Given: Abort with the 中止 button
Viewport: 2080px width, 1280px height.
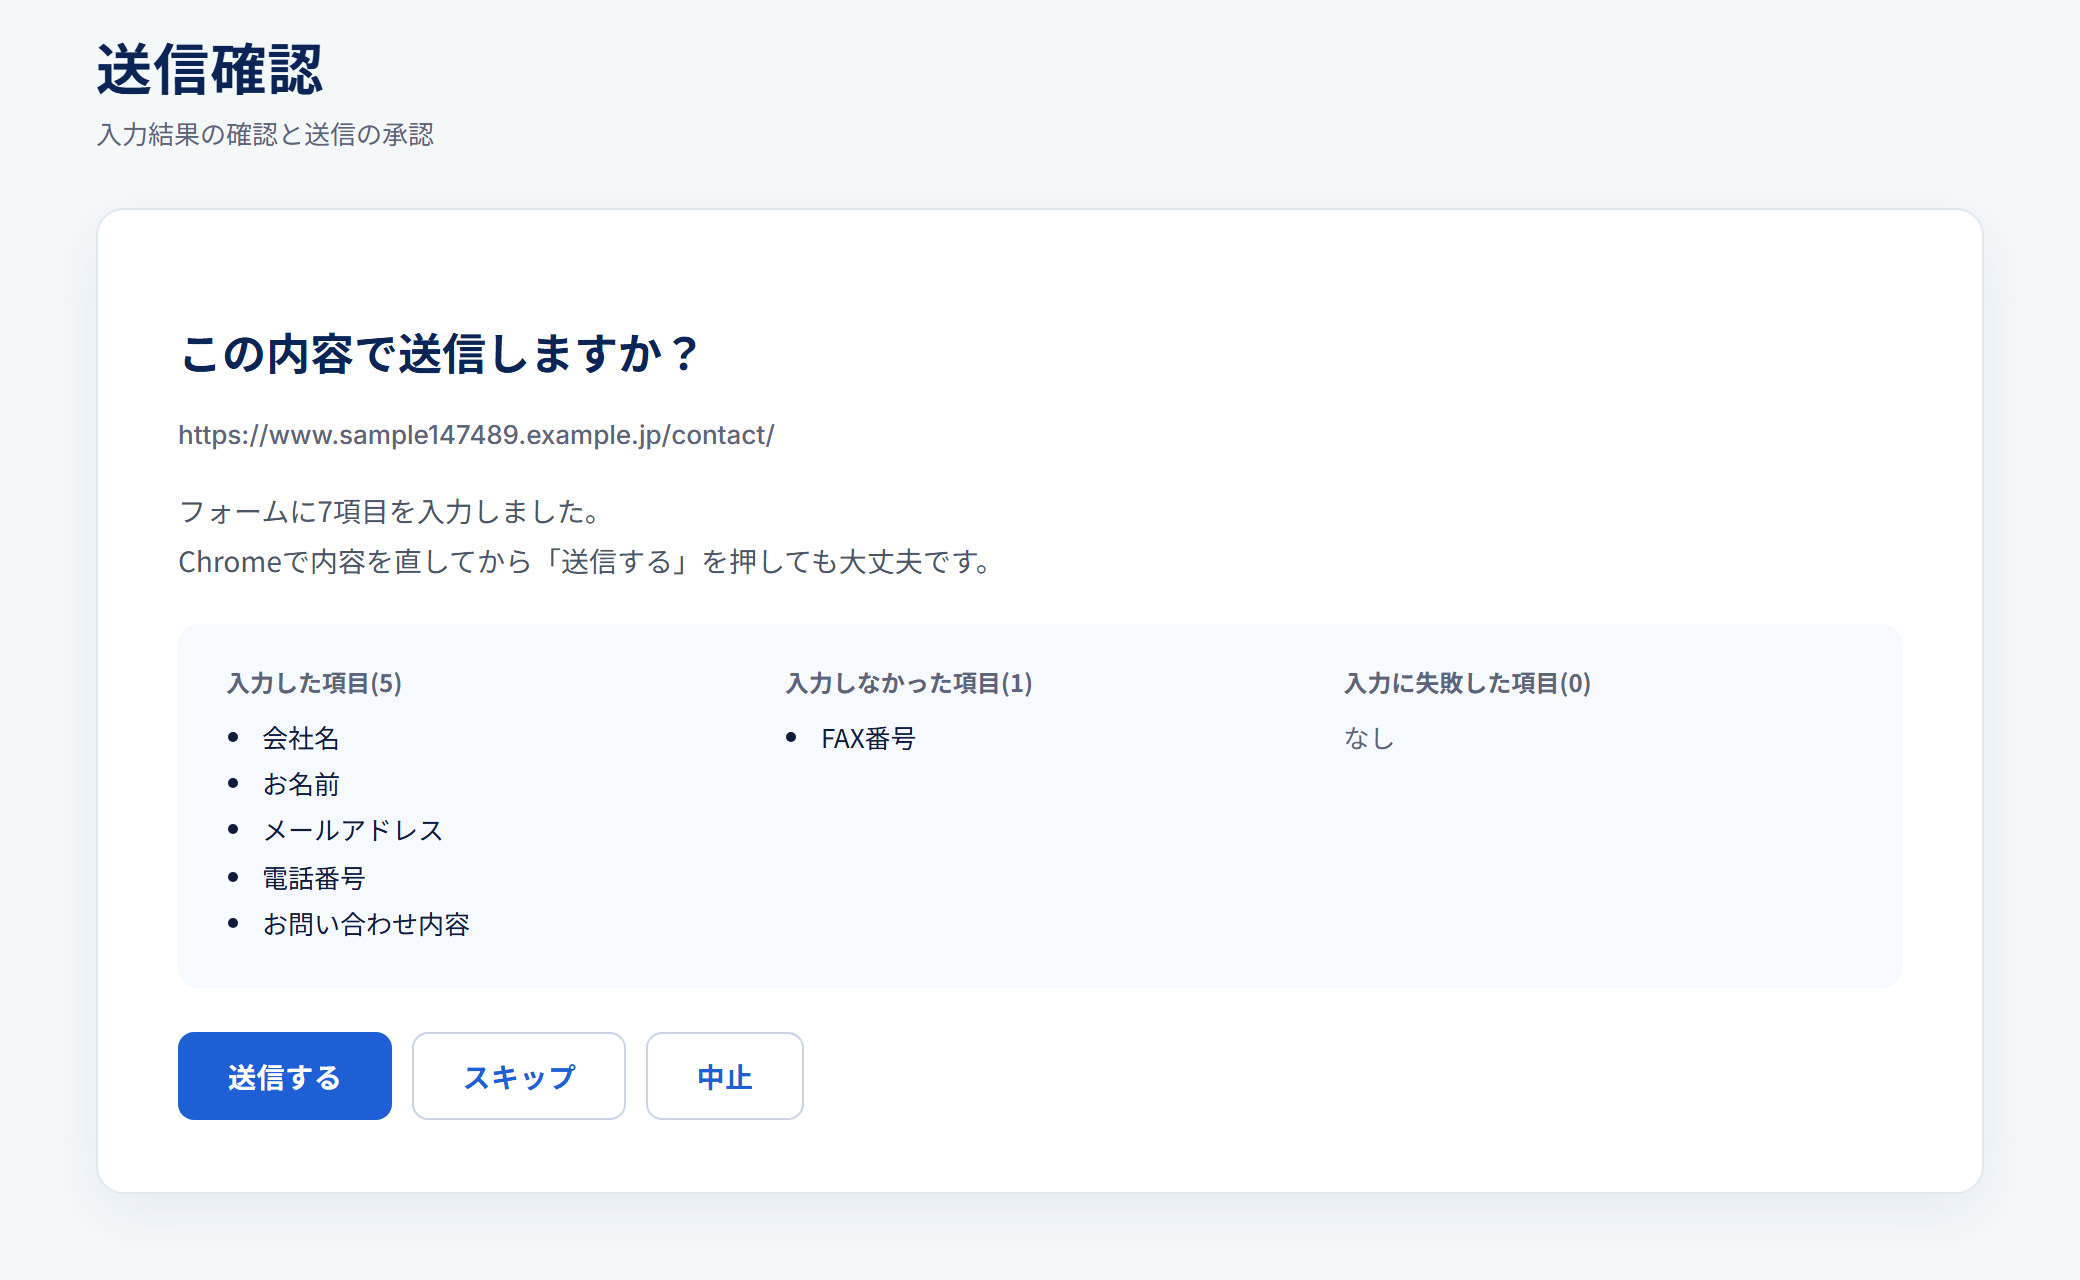Looking at the screenshot, I should 725,1076.
